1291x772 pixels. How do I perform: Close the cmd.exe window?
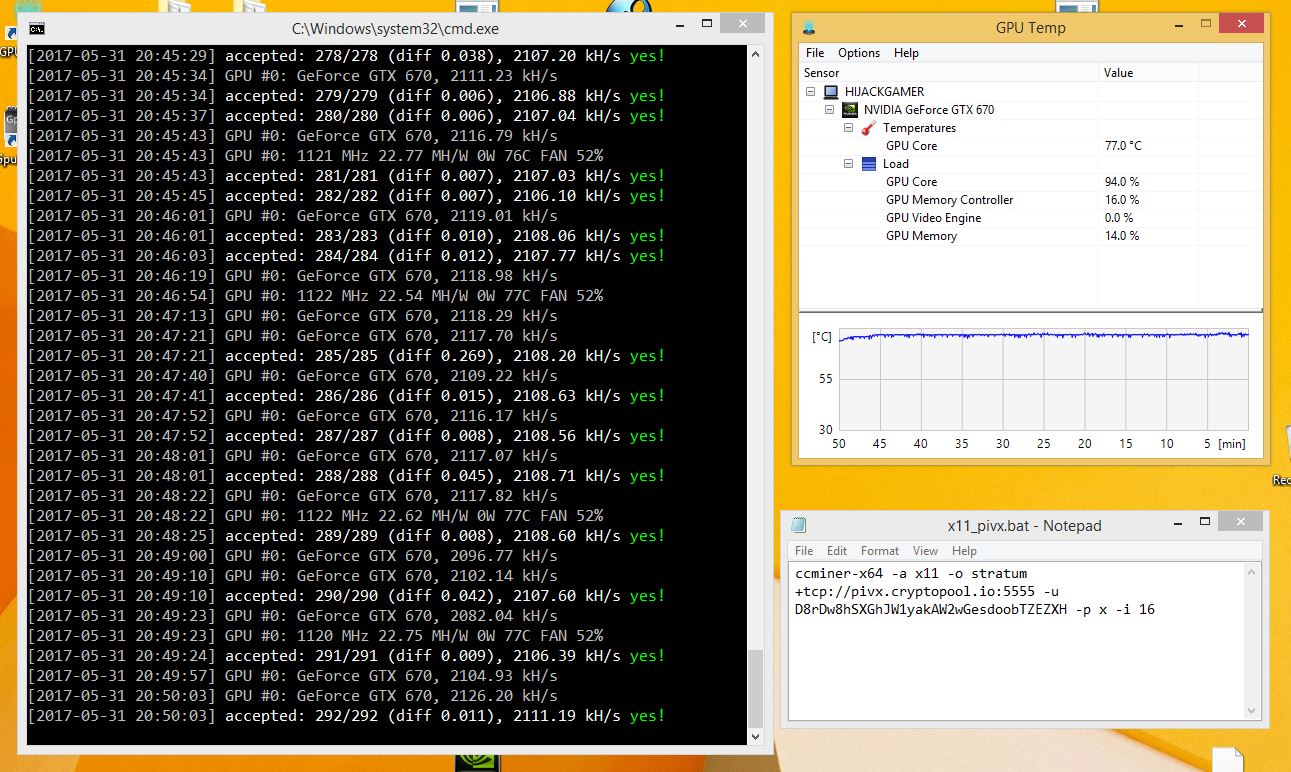tap(742, 25)
